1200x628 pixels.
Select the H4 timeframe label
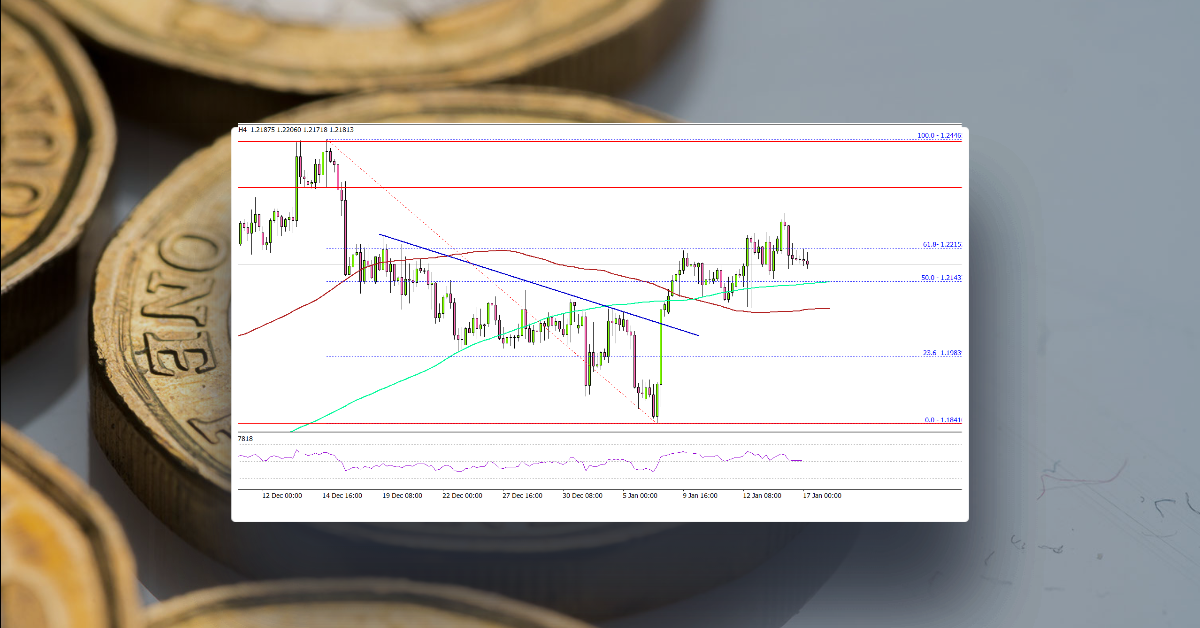241,130
